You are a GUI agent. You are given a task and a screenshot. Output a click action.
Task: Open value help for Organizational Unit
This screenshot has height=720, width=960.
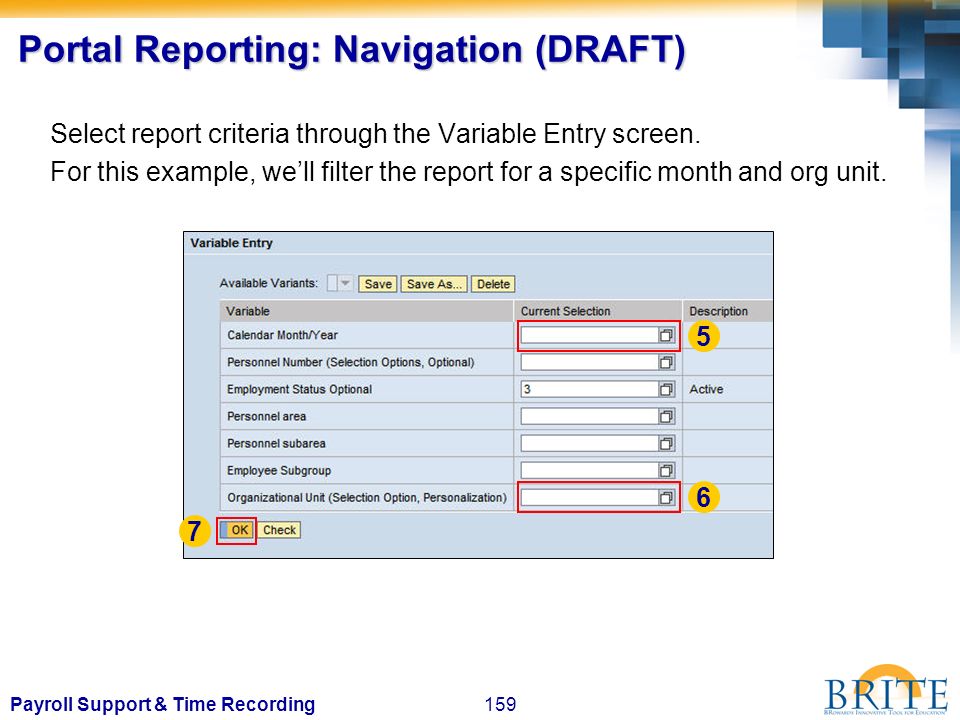coord(666,497)
